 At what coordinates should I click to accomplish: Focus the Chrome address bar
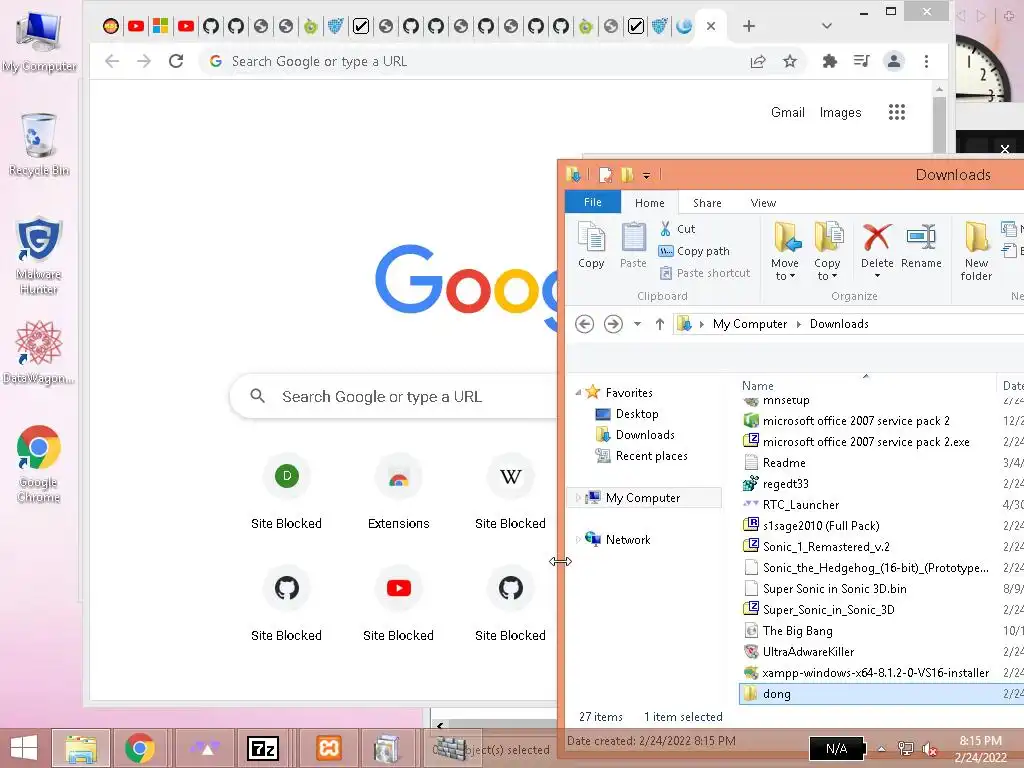point(477,61)
